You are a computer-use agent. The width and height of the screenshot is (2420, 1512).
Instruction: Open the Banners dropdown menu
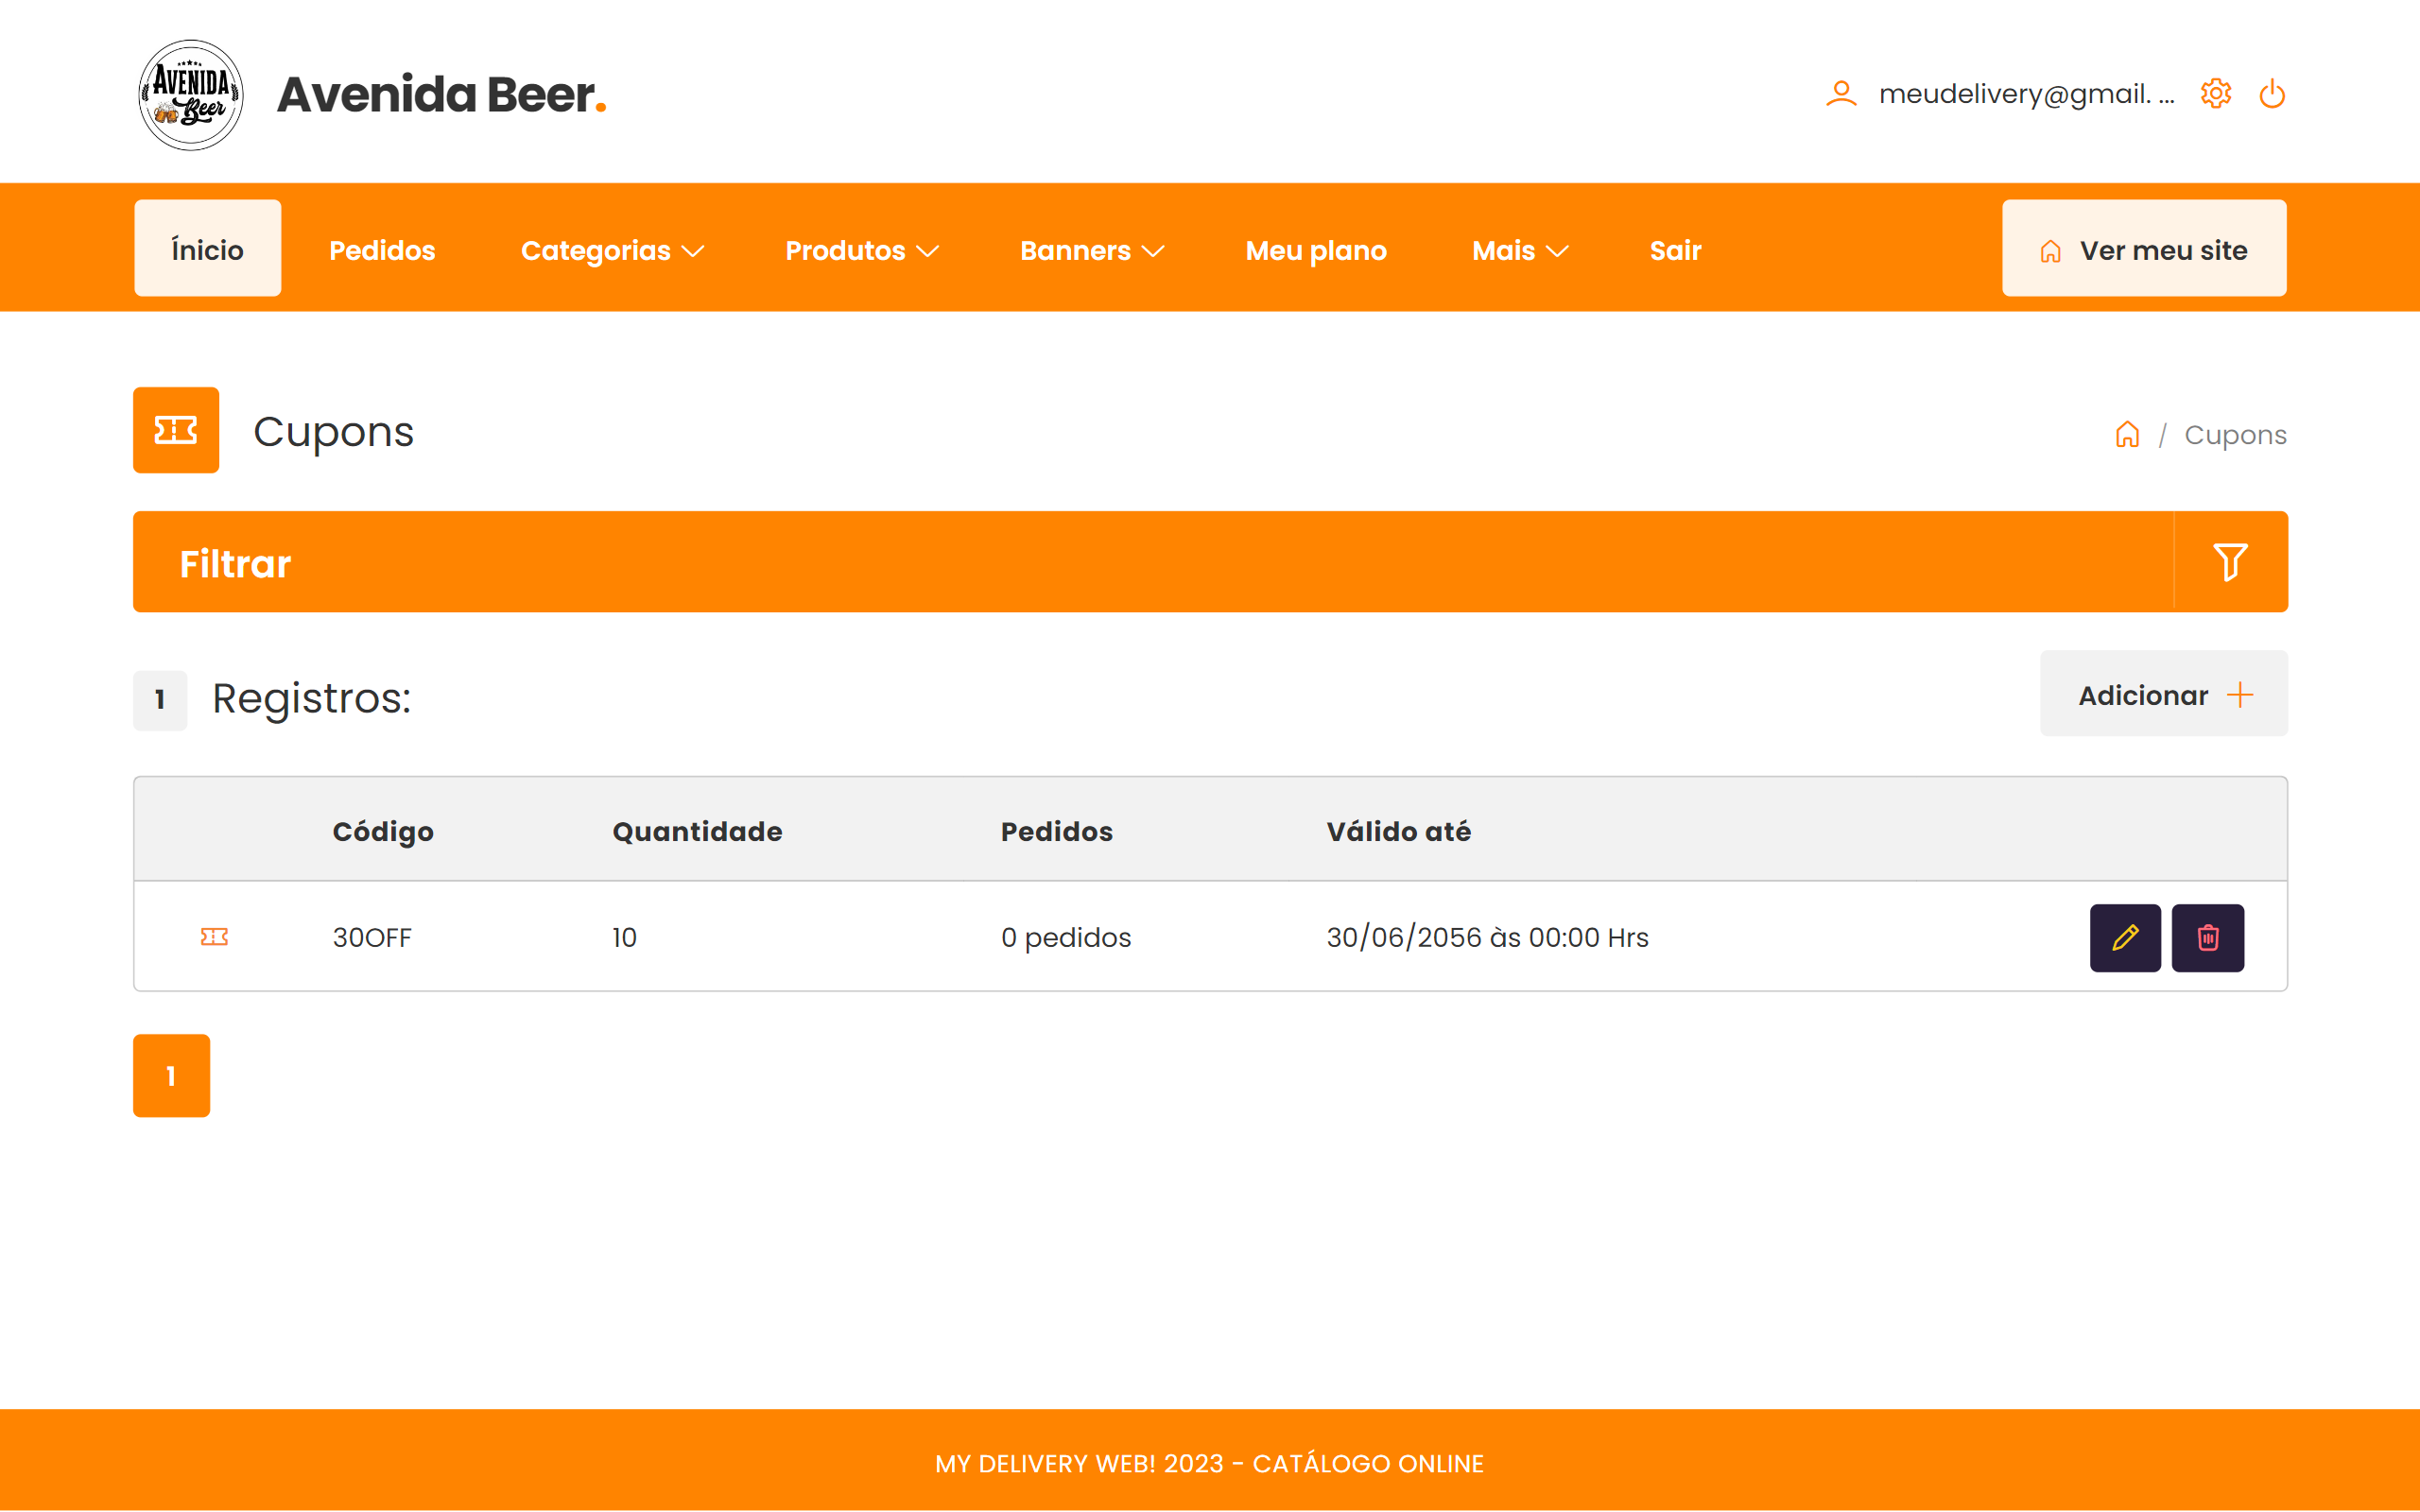coord(1091,250)
